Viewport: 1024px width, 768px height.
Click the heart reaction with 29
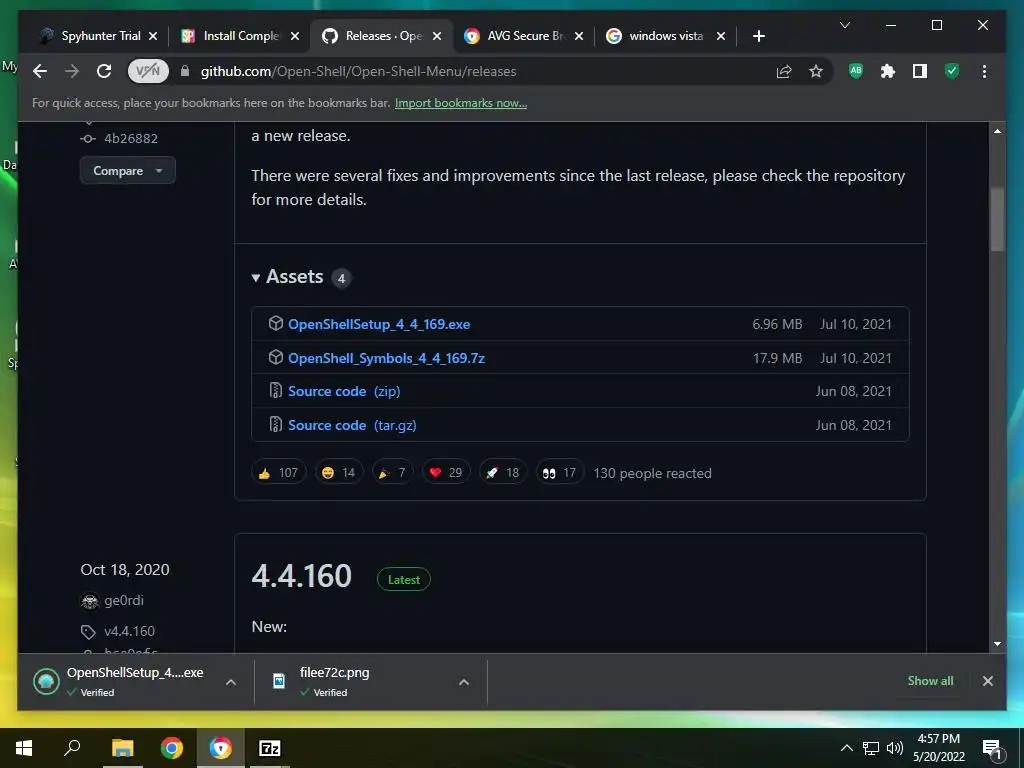pyautogui.click(x=446, y=473)
